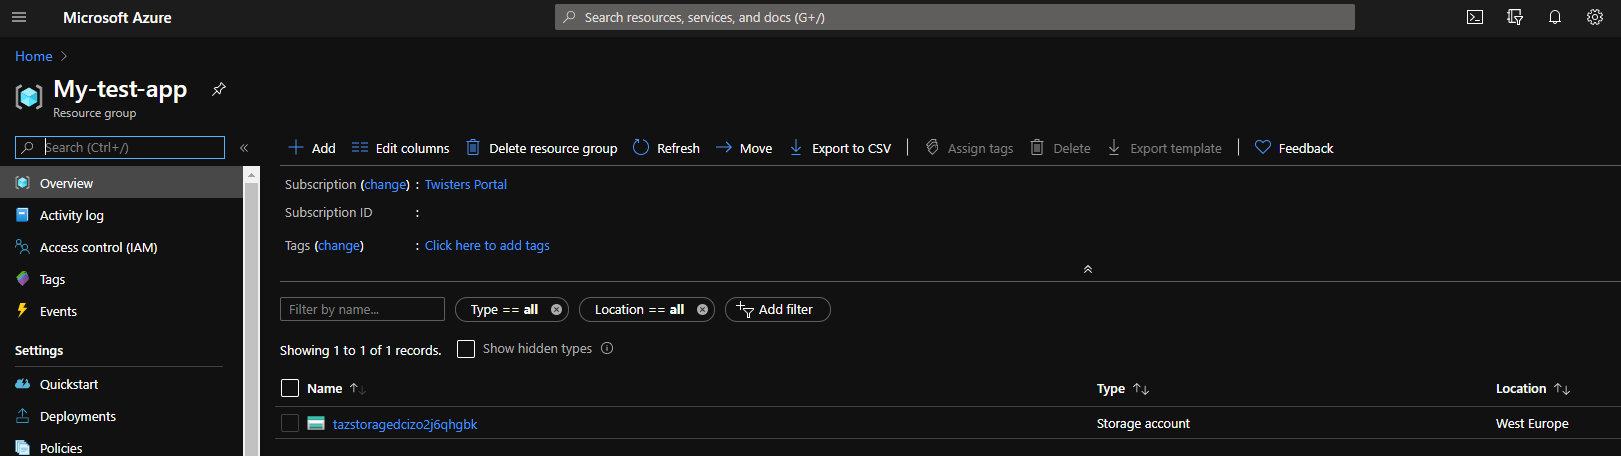The height and width of the screenshot is (456, 1621).
Task: Enable Show hidden types checkbox
Action: (x=466, y=349)
